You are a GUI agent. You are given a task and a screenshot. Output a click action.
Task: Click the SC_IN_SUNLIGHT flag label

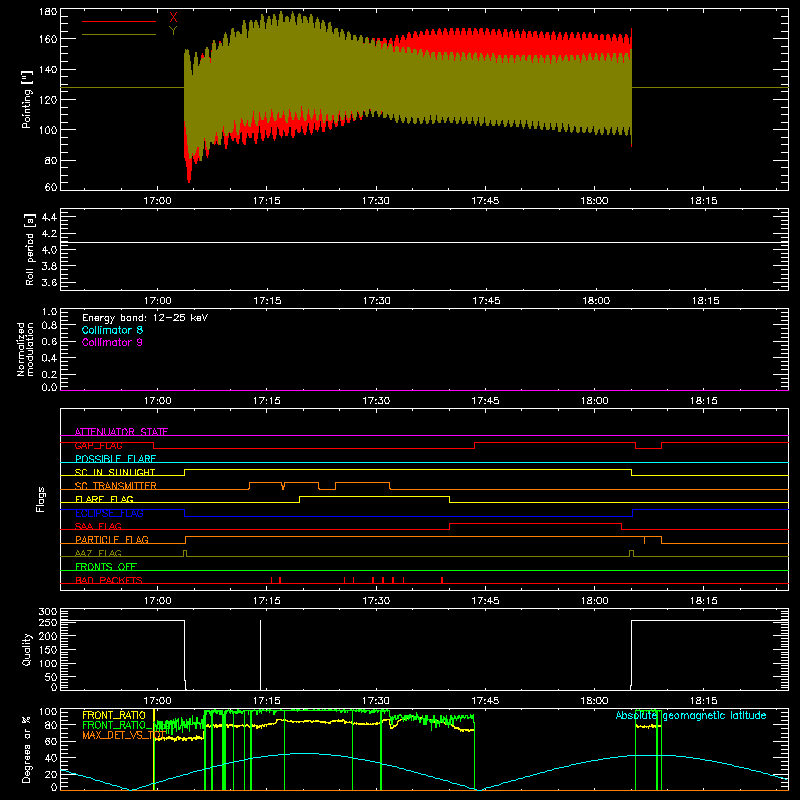pyautogui.click(x=115, y=472)
